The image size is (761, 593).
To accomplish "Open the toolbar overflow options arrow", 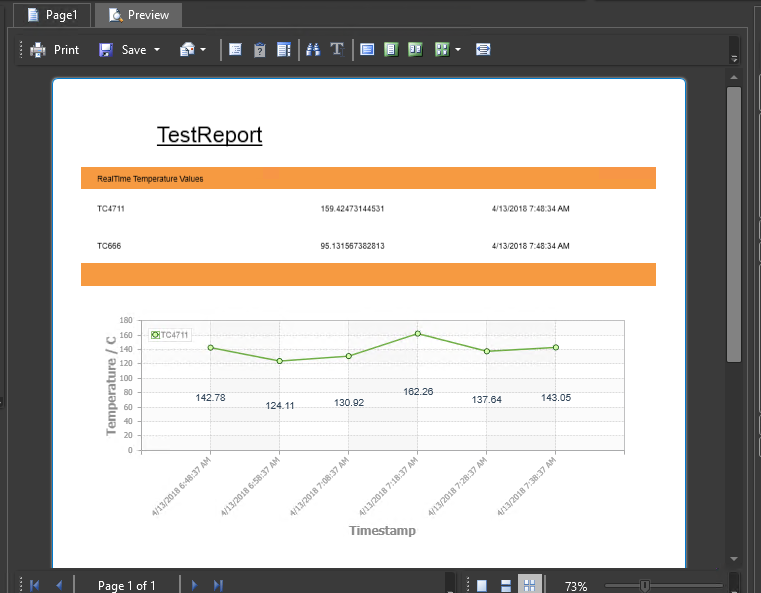I will point(734,59).
